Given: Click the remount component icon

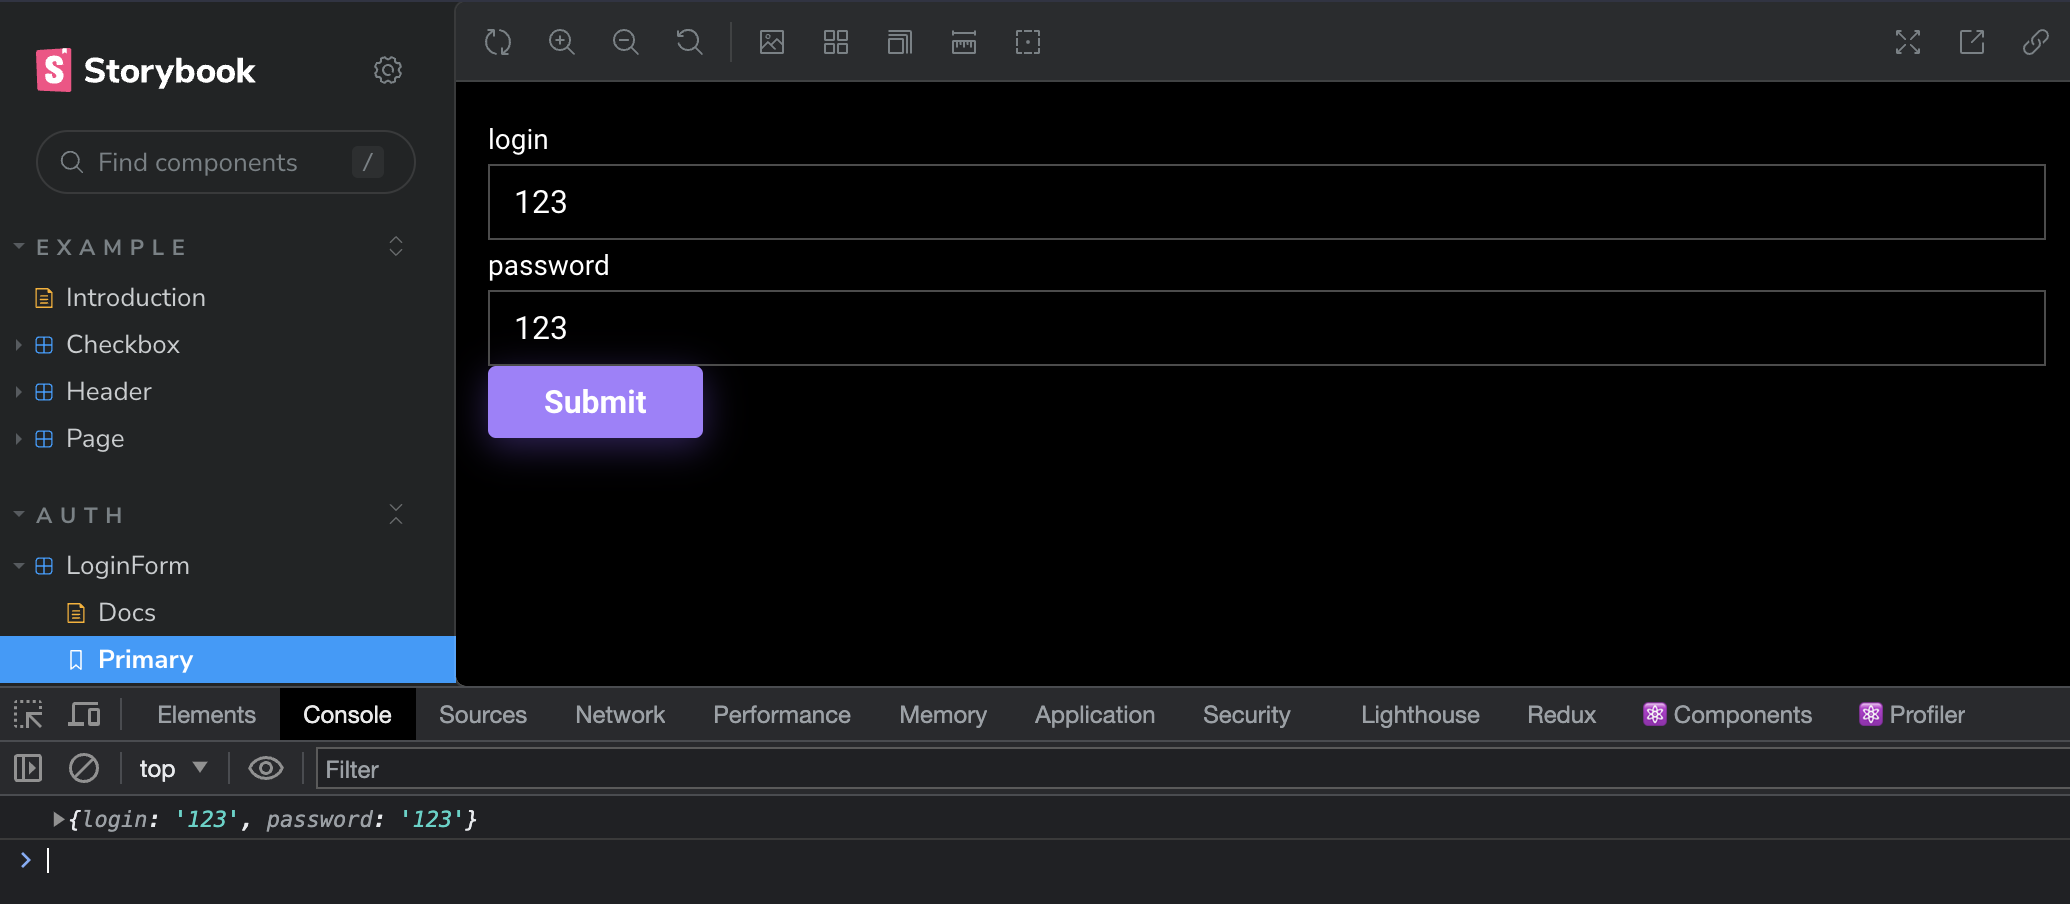Looking at the screenshot, I should pyautogui.click(x=498, y=42).
